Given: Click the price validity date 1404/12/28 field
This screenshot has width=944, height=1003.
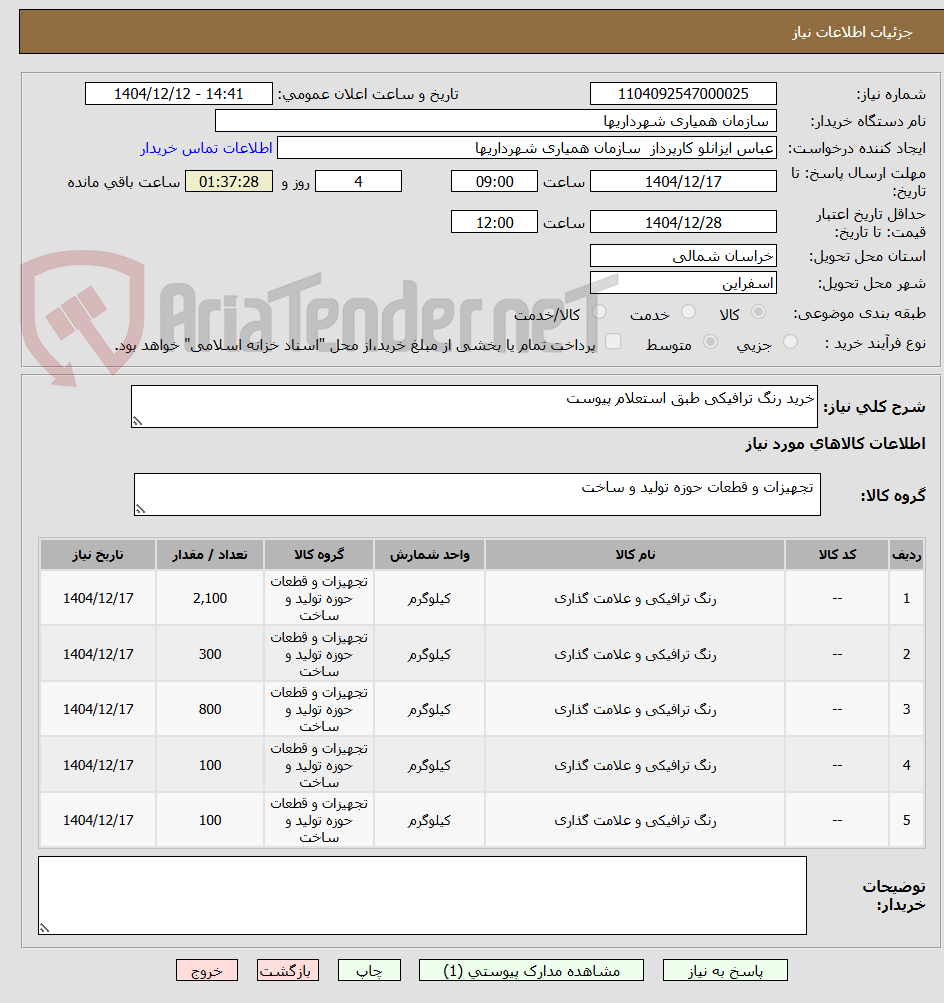Looking at the screenshot, I should click(x=683, y=223).
